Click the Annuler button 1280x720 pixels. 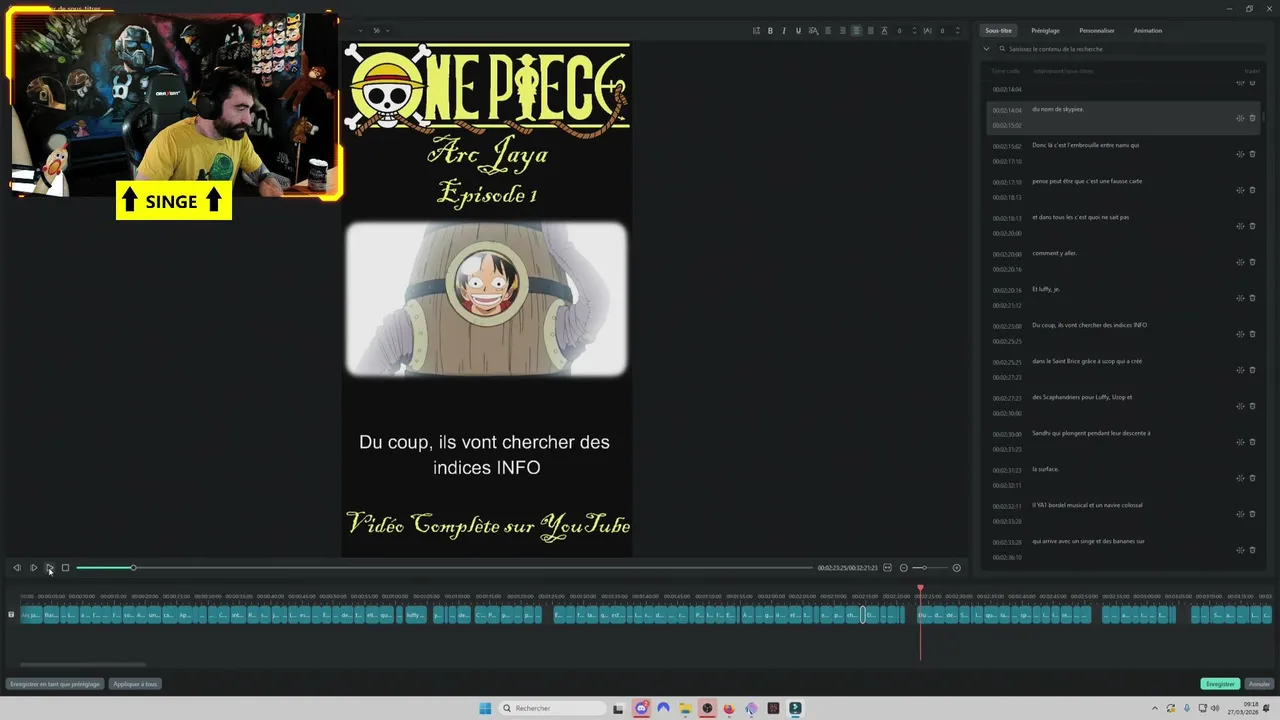(1259, 684)
